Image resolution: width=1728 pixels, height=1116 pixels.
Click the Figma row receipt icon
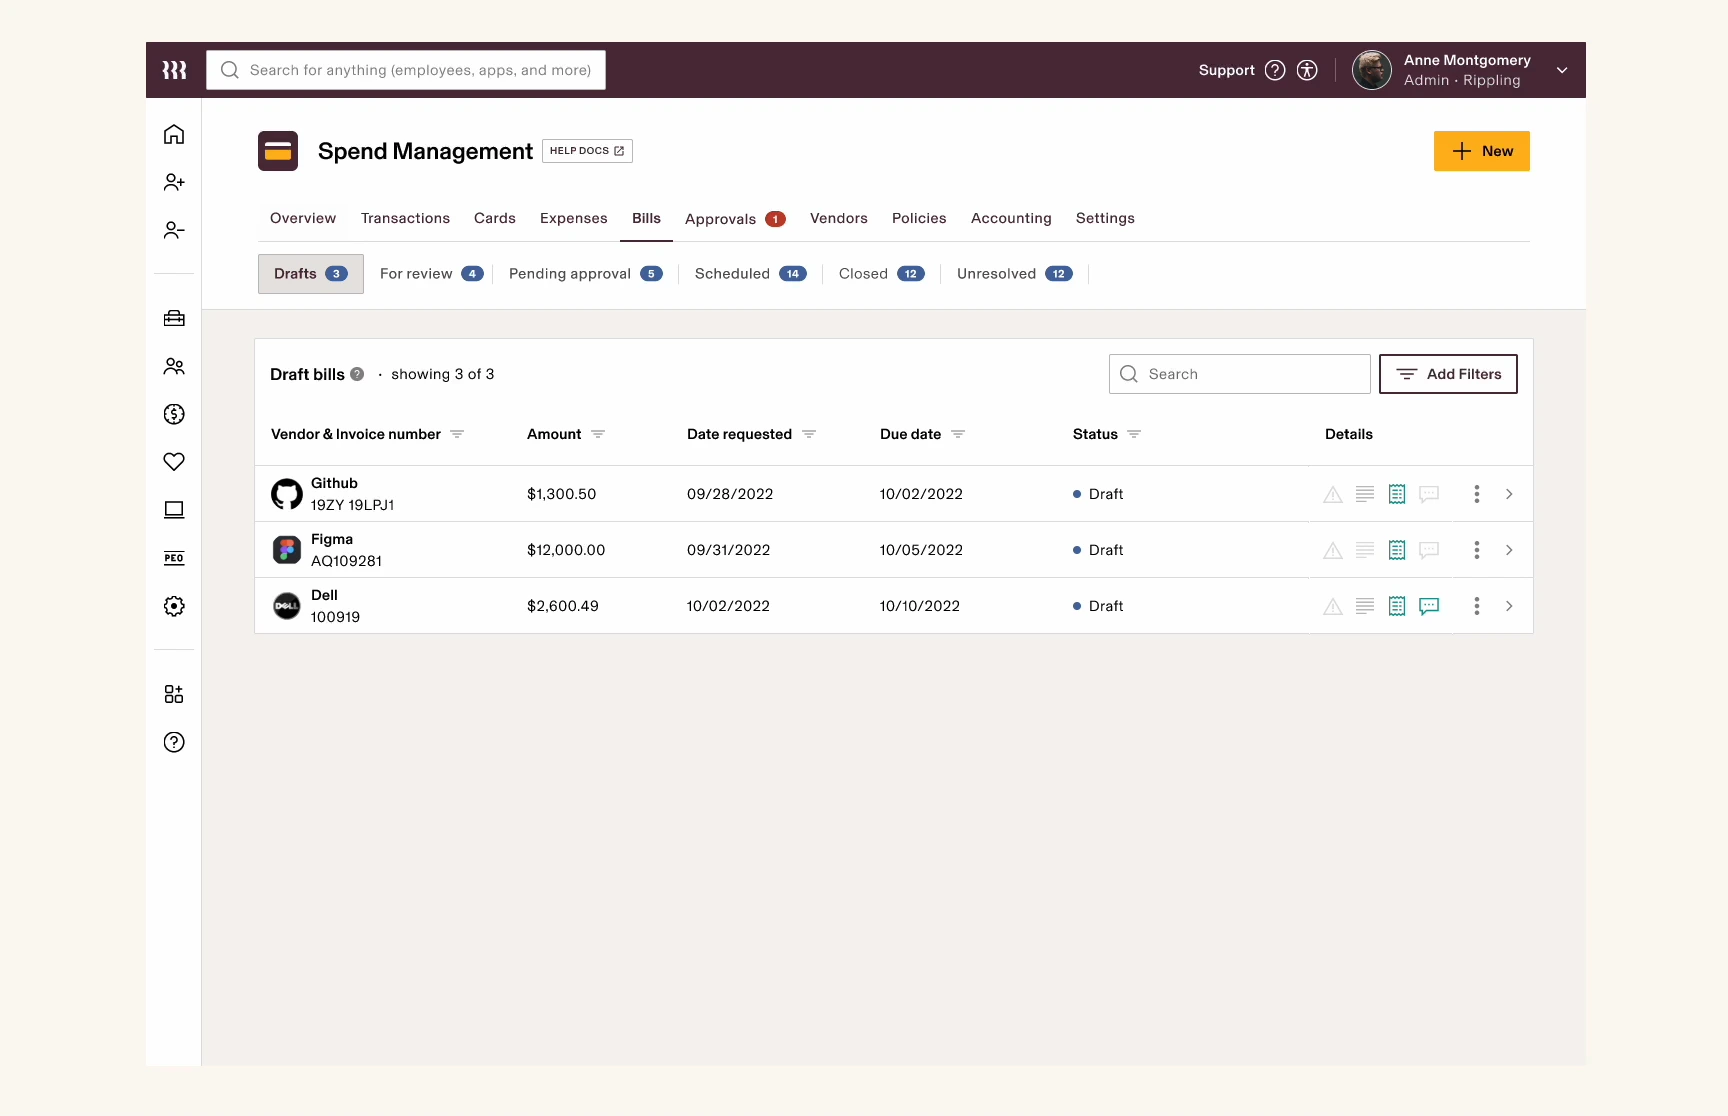tap(1397, 550)
